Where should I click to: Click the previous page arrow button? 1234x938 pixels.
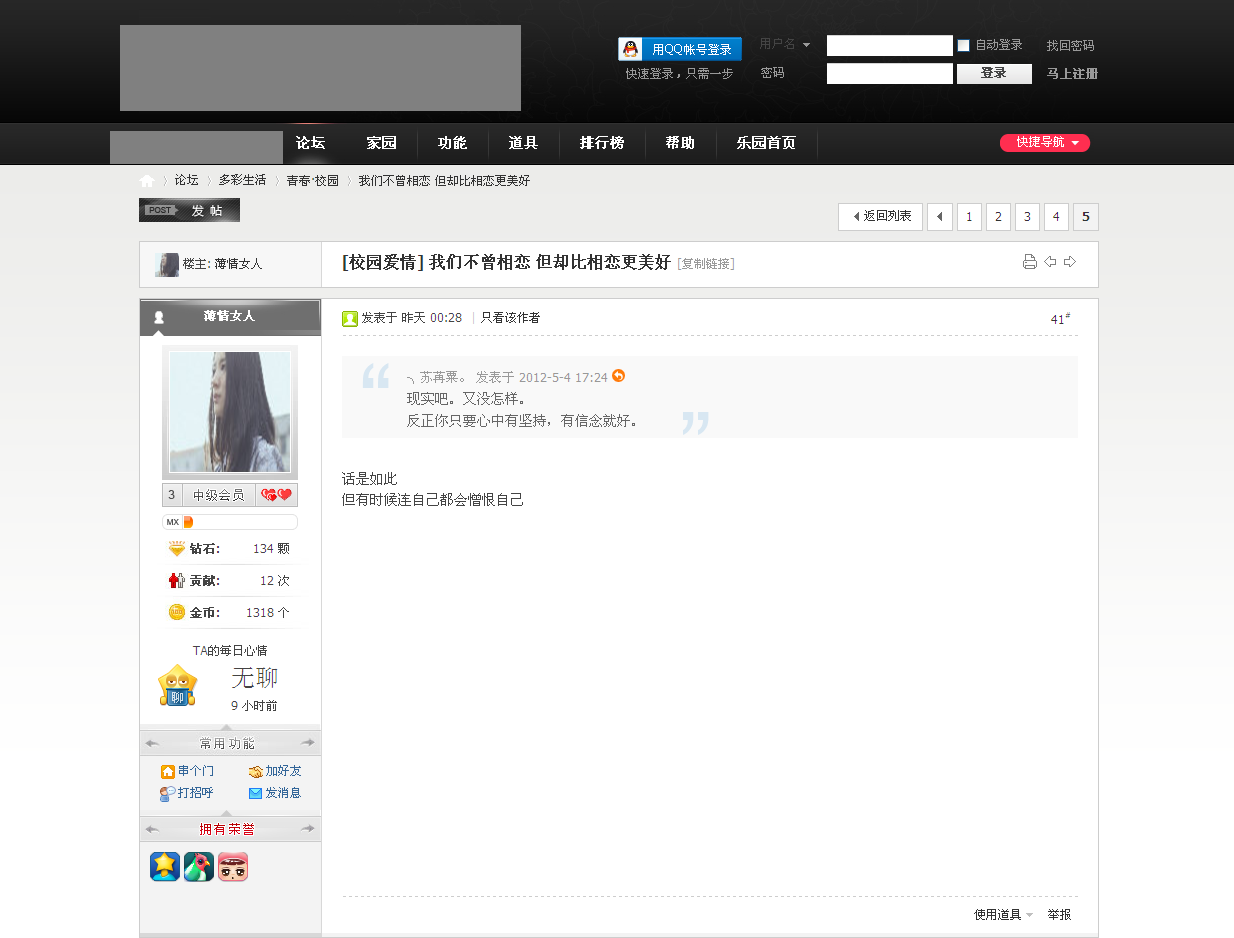click(940, 216)
